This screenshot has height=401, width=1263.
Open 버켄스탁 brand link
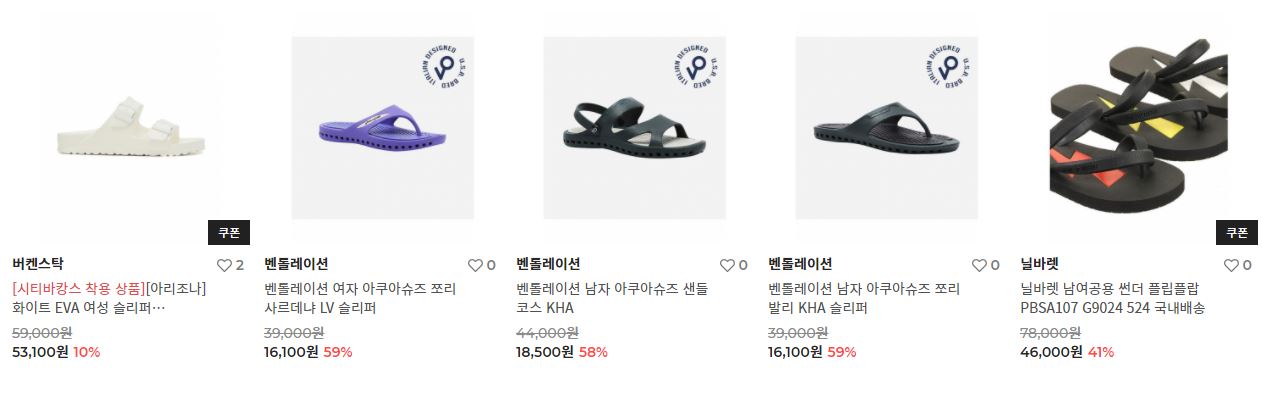38,265
